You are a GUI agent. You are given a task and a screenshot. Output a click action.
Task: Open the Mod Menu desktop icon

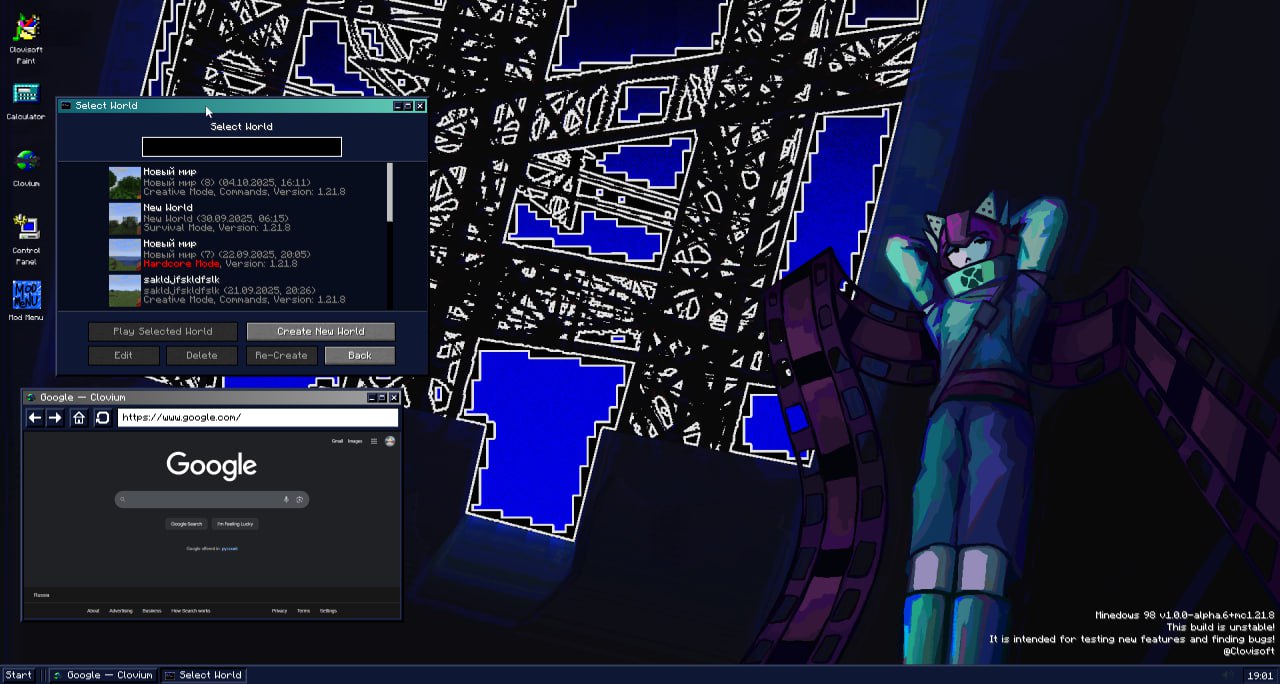coord(26,301)
